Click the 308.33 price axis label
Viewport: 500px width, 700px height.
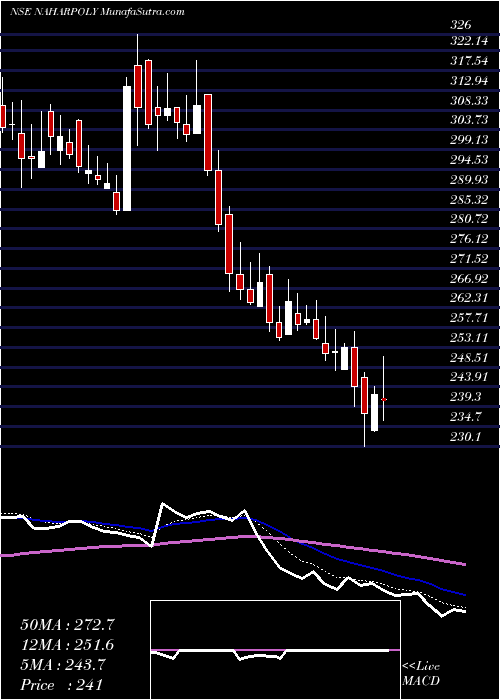tap(469, 101)
